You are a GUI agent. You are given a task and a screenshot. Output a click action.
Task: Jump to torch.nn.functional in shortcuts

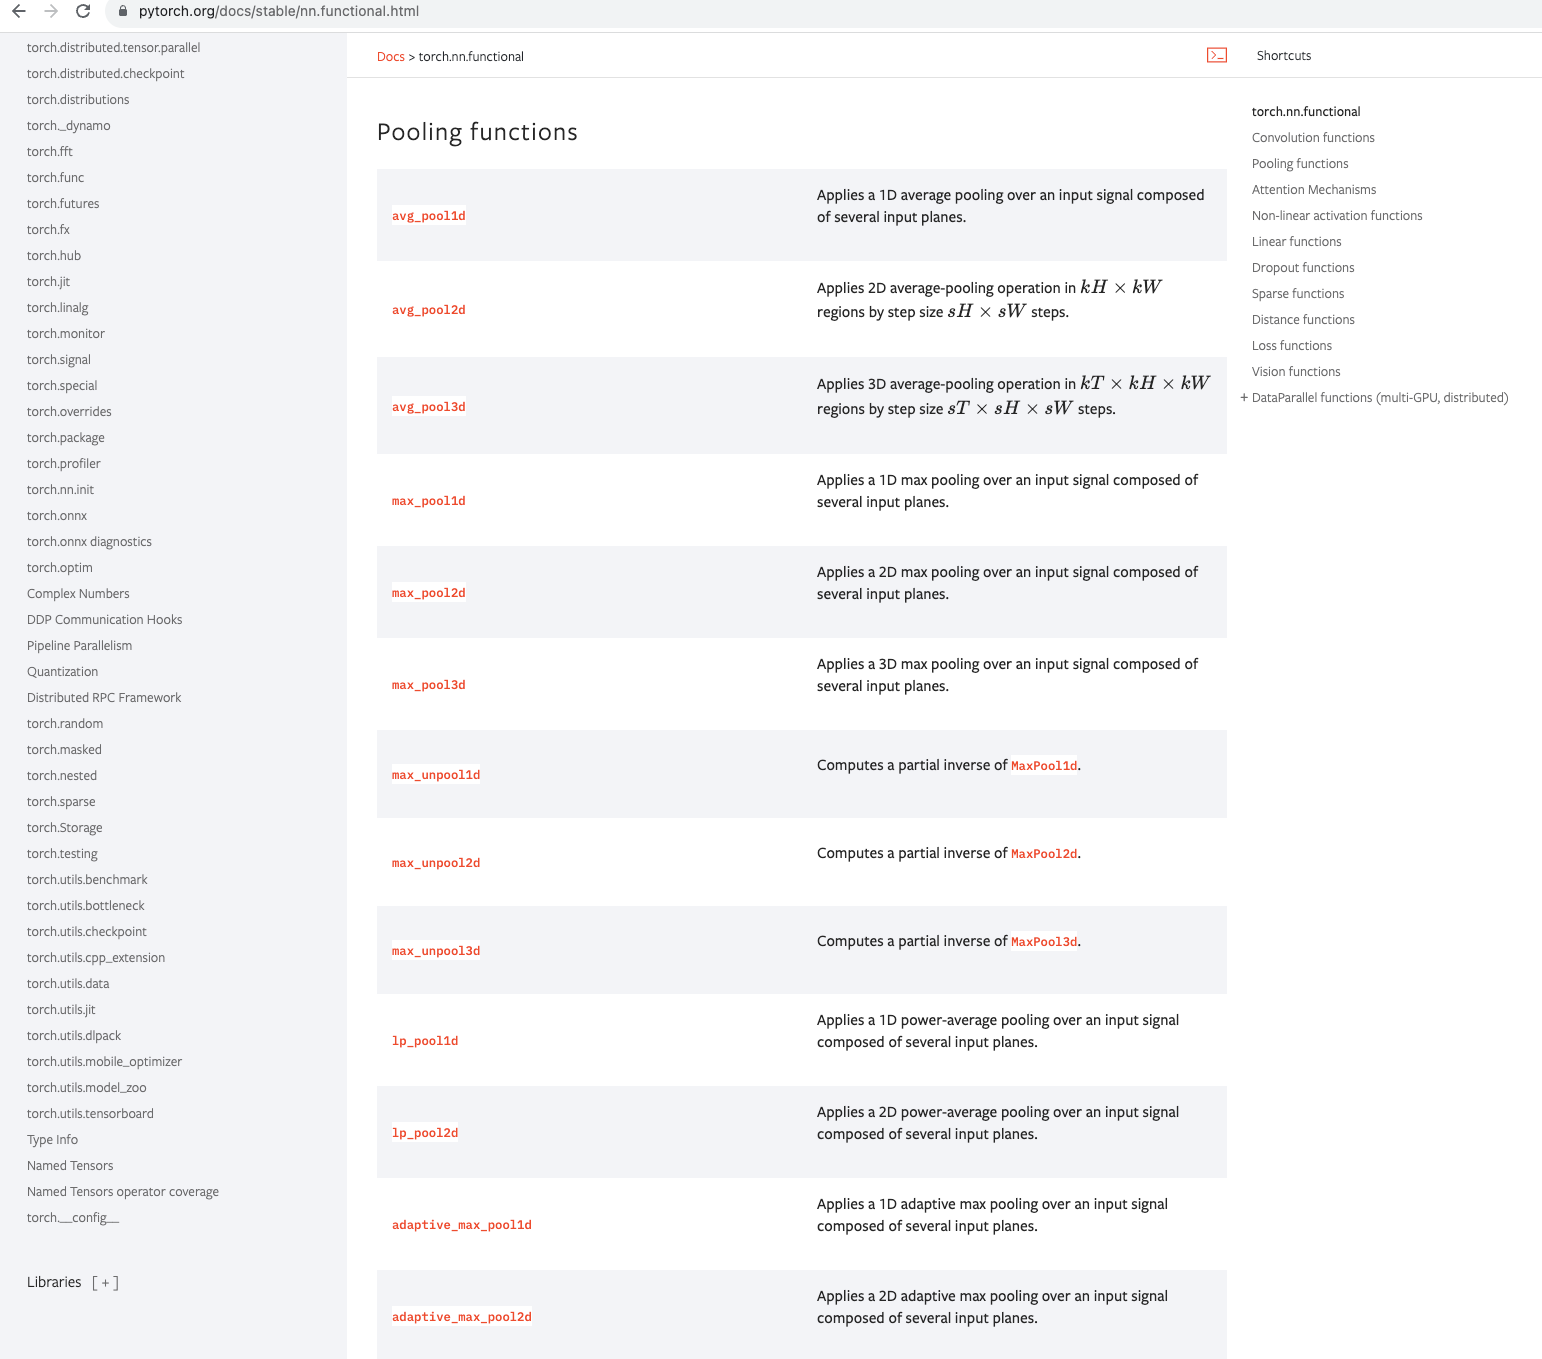click(x=1306, y=112)
